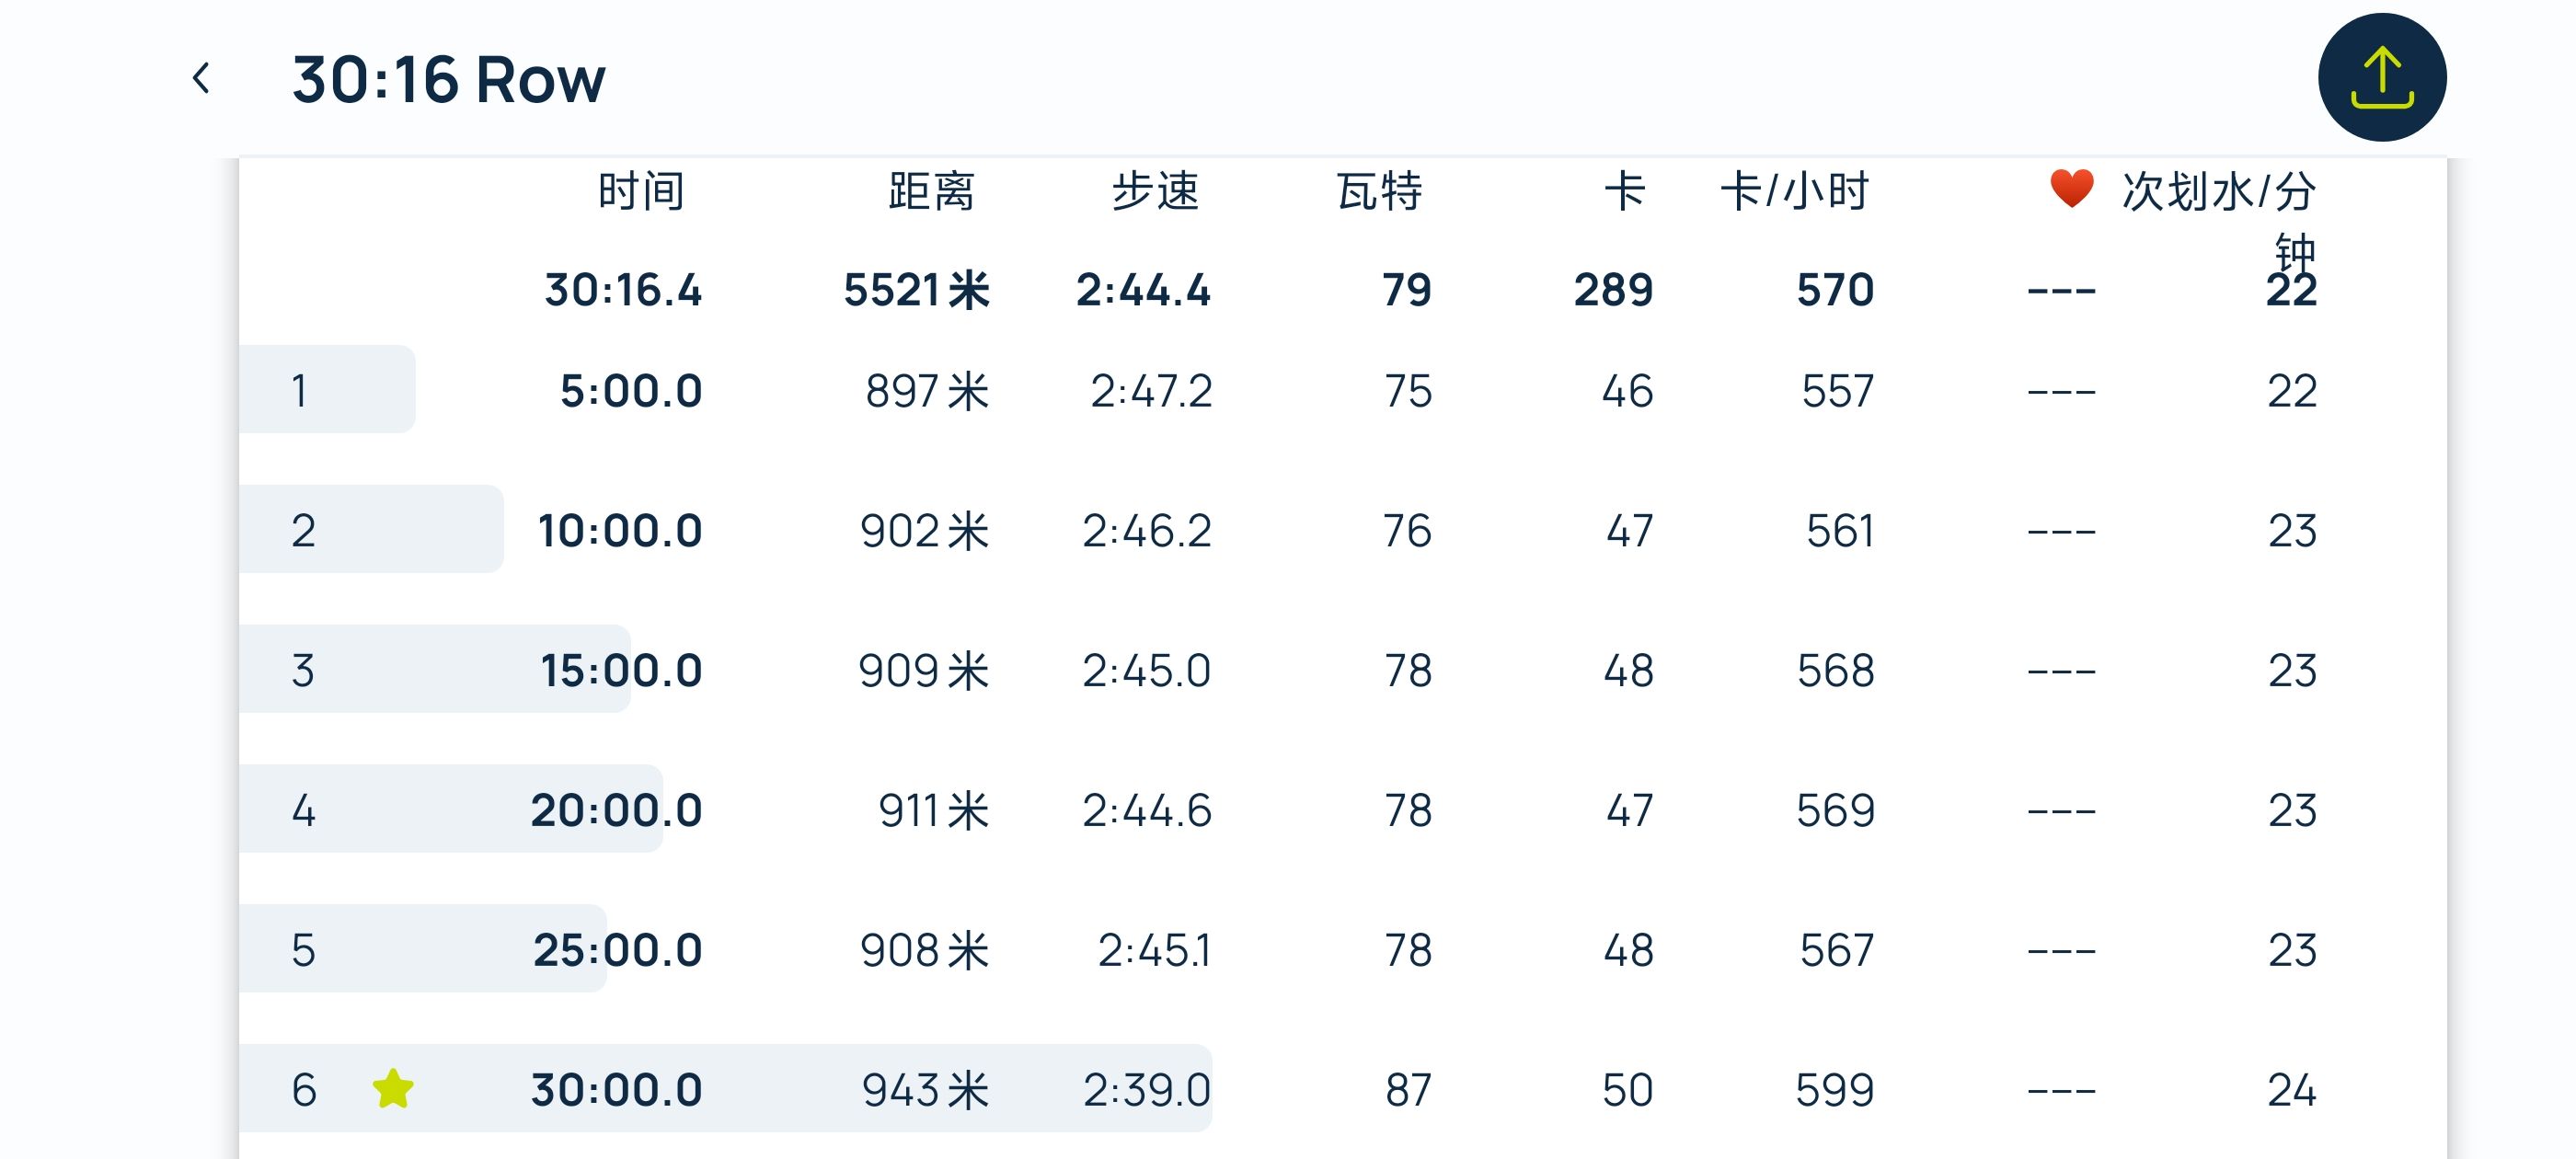Select split row 3 label
The image size is (2576, 1159).
(x=303, y=670)
